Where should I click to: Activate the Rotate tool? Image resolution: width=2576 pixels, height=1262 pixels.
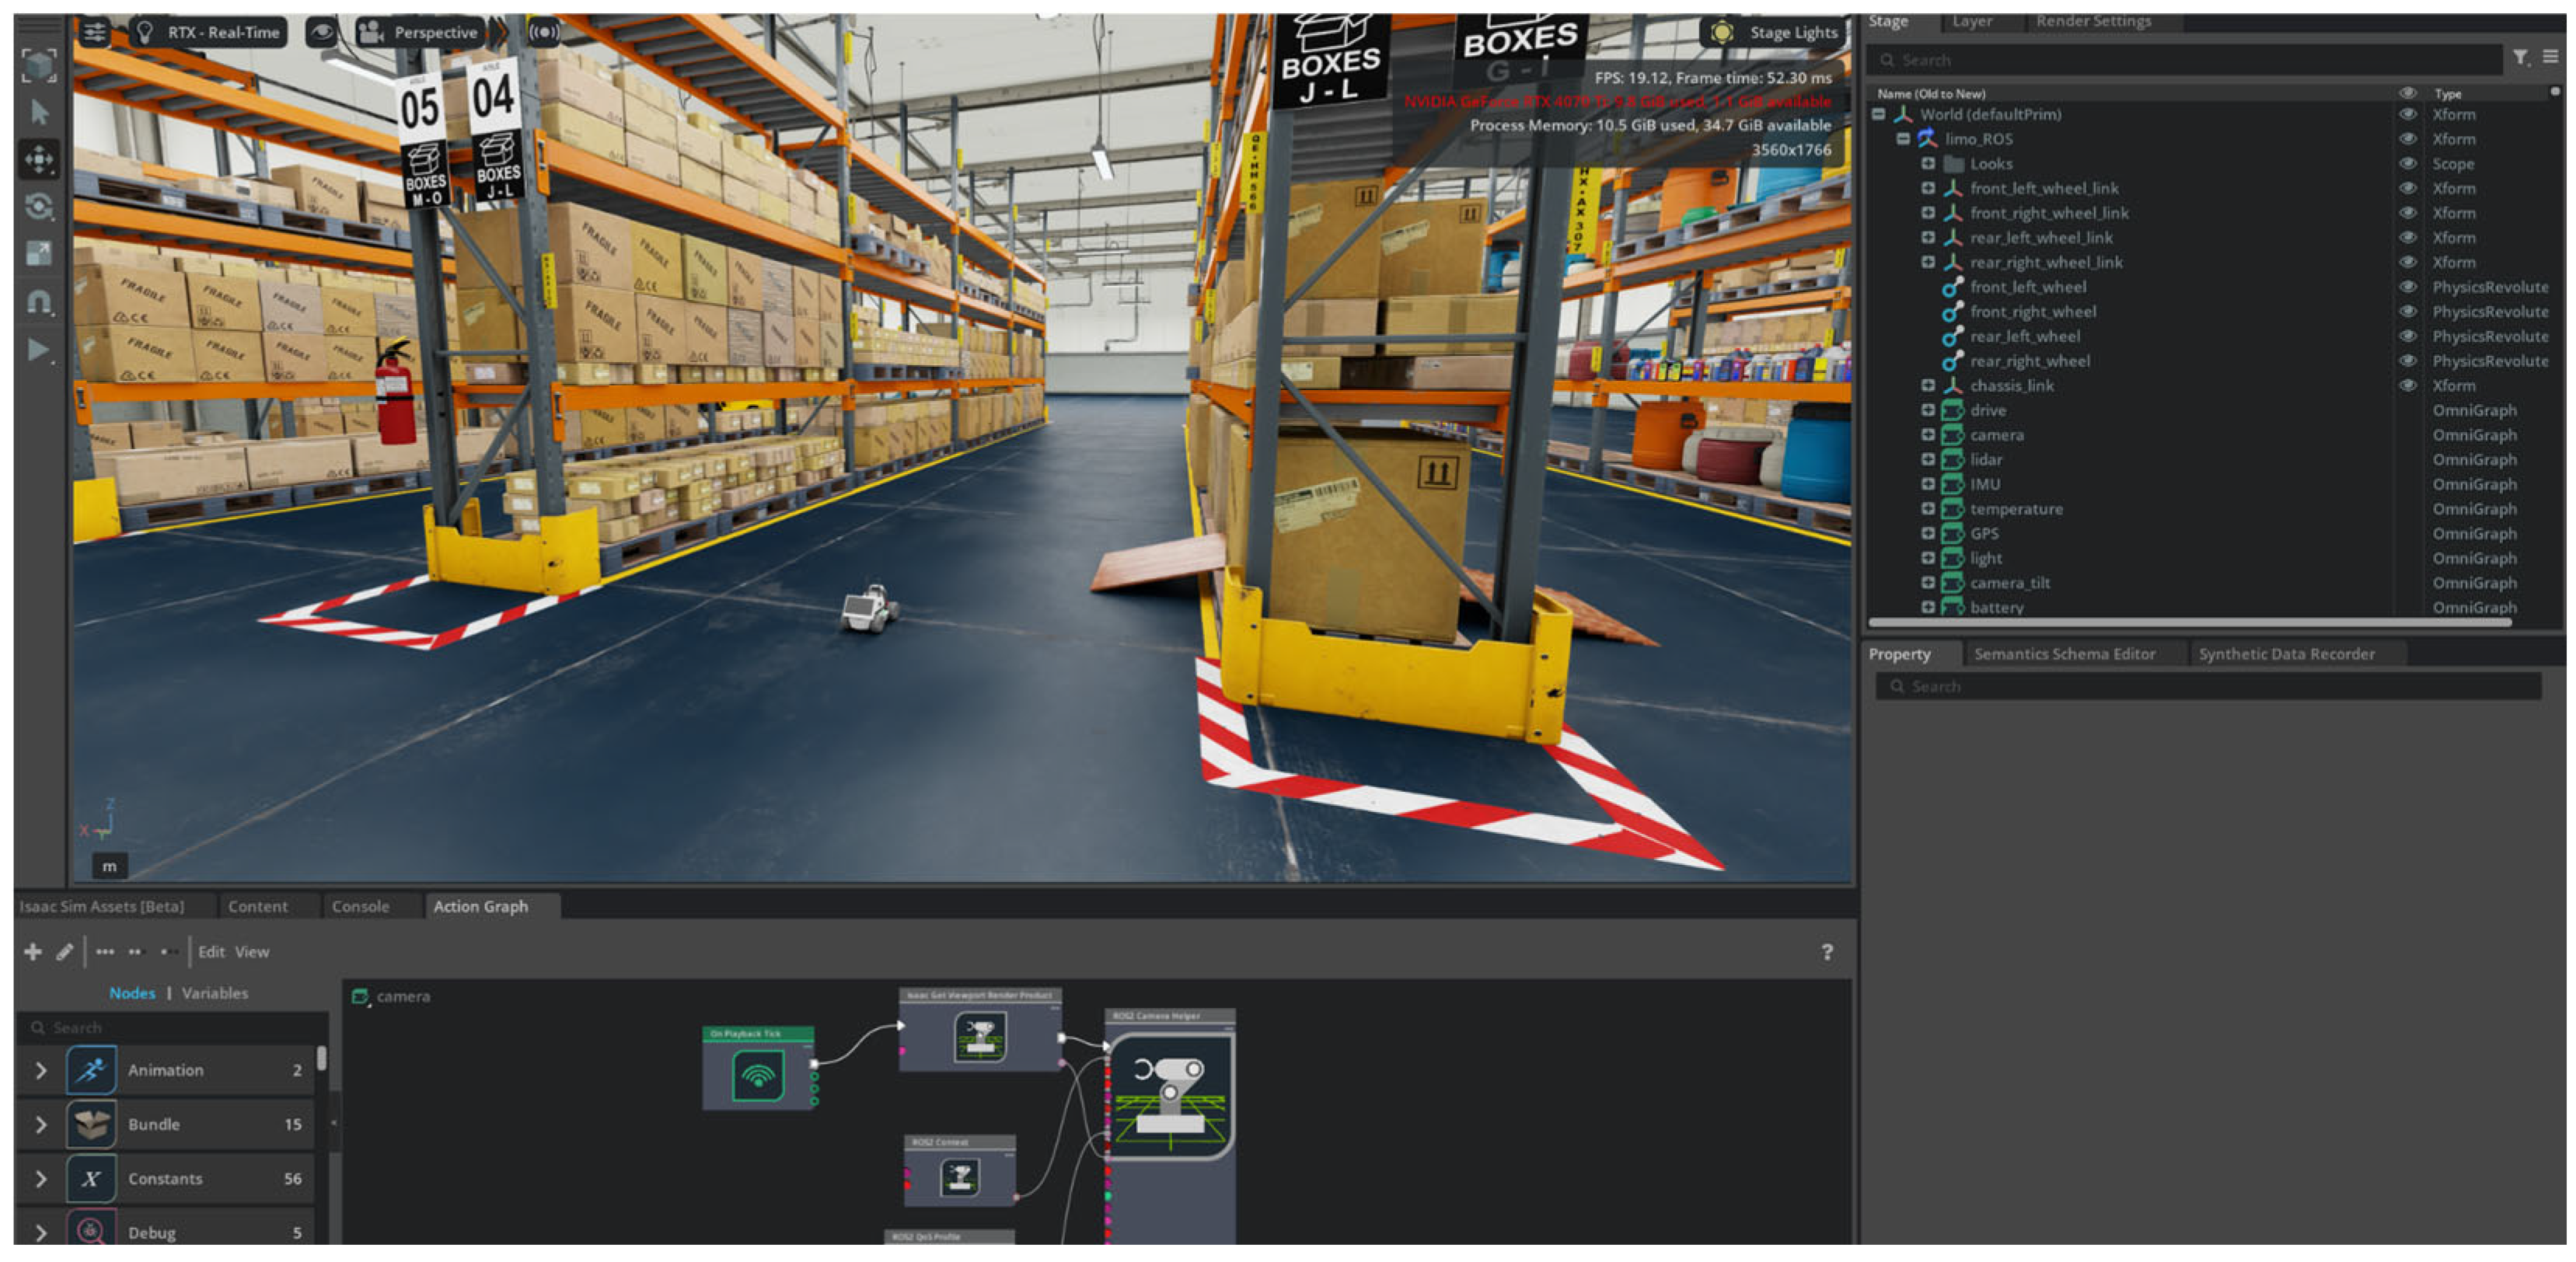click(x=39, y=206)
